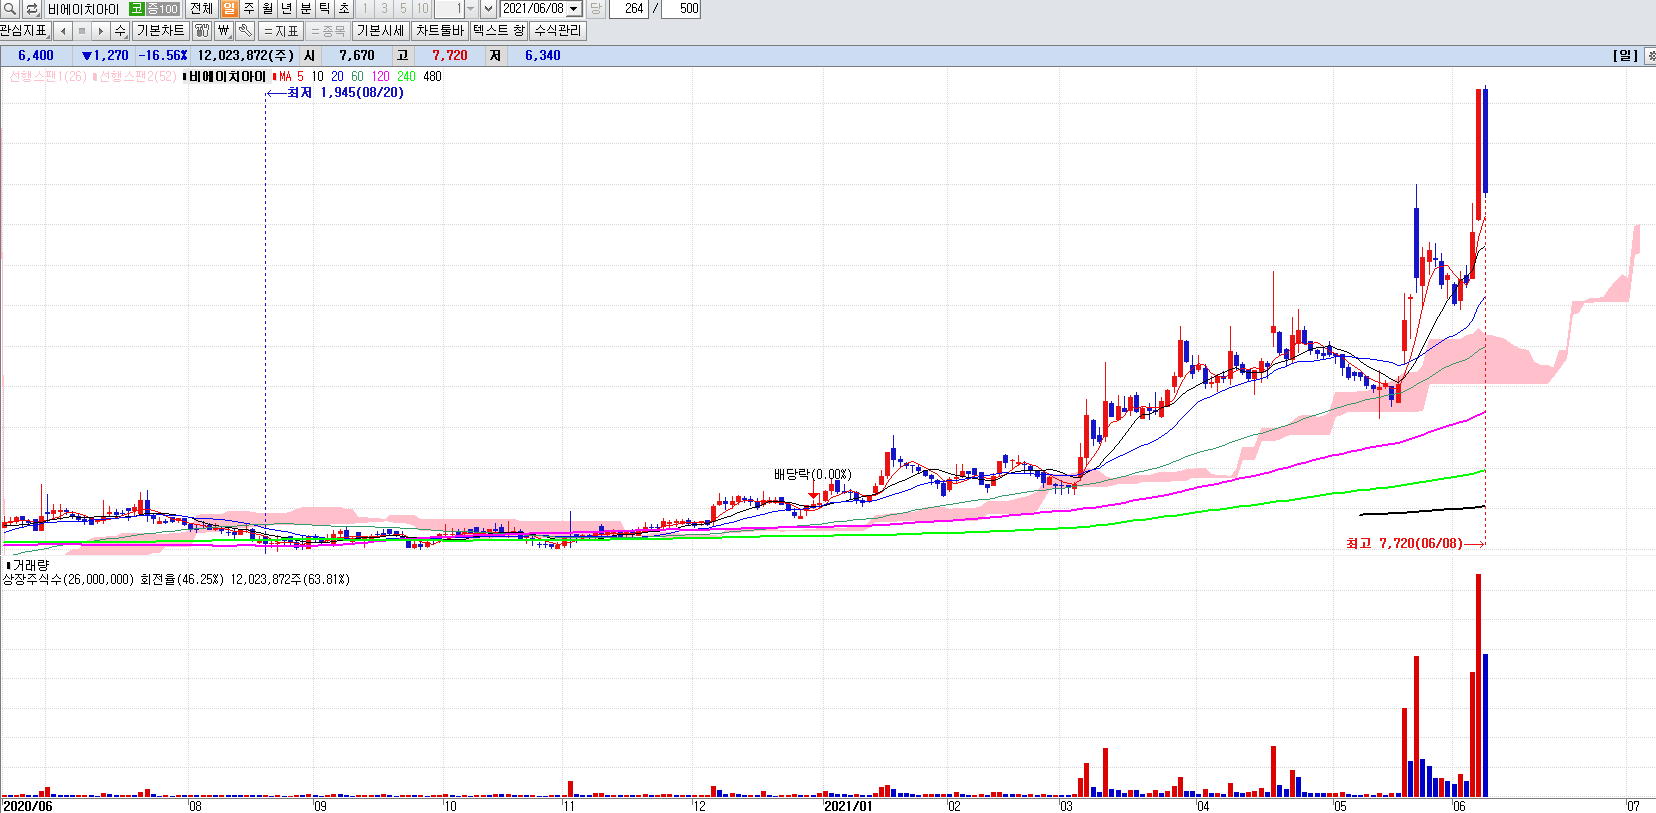The height and width of the screenshot is (813, 1656).
Task: Open the wrench configuration icon
Action: tap(244, 31)
